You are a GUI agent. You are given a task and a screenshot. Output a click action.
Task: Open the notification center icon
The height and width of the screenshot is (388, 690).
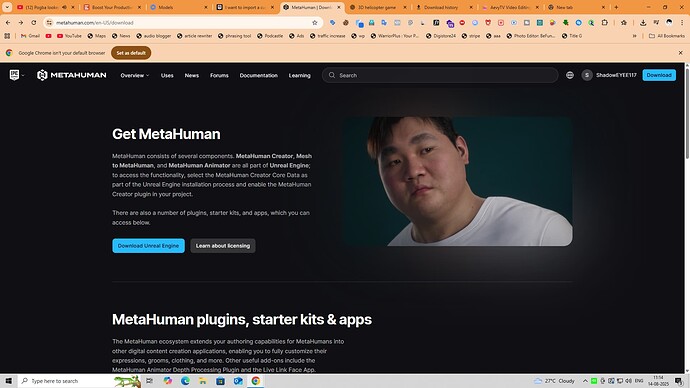click(x=679, y=381)
